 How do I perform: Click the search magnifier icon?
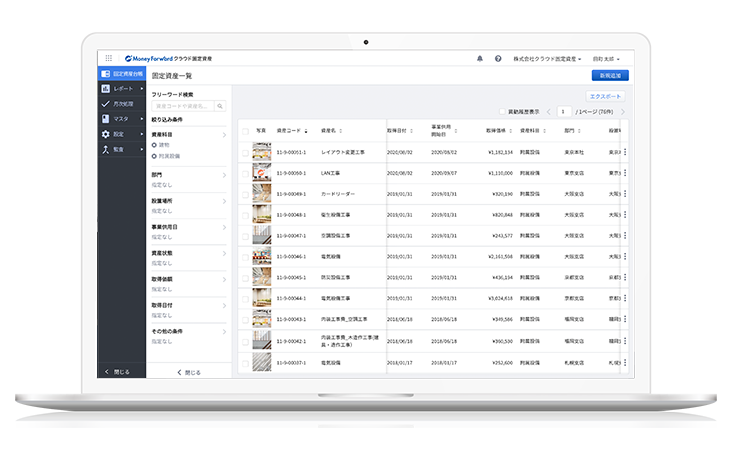(x=220, y=106)
